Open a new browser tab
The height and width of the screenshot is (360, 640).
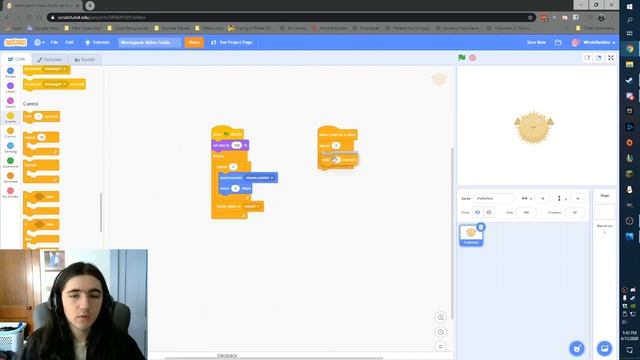(x=90, y=6)
